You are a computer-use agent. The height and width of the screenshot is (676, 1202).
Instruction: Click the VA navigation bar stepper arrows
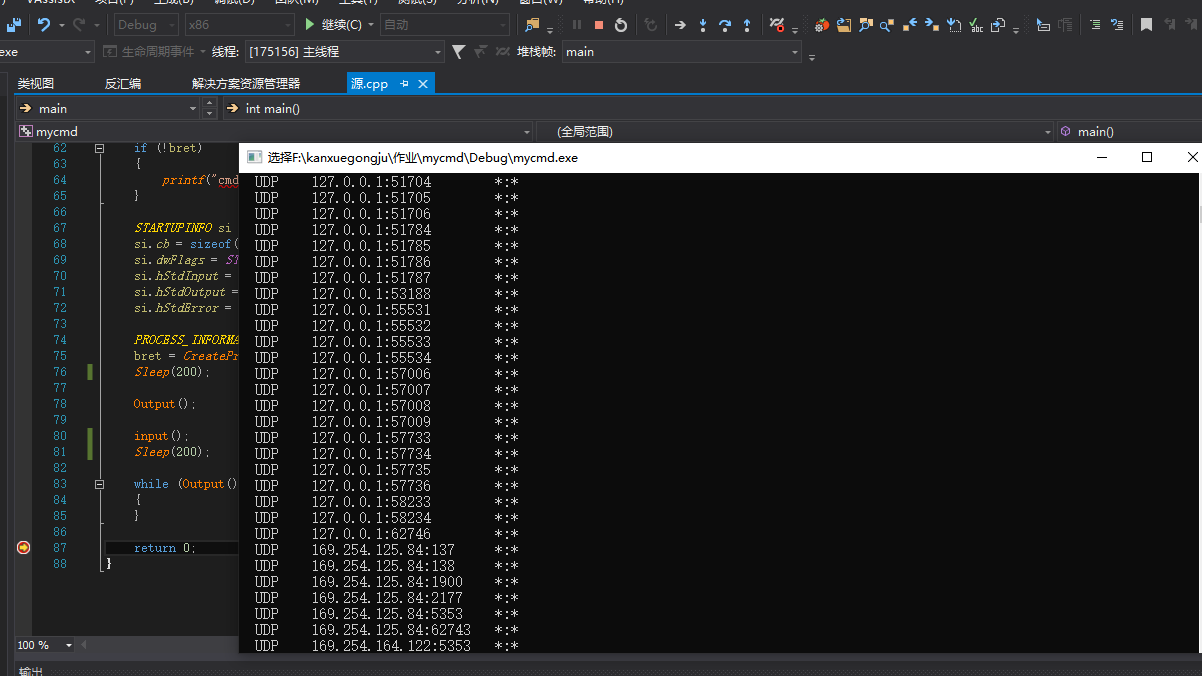click(209, 108)
